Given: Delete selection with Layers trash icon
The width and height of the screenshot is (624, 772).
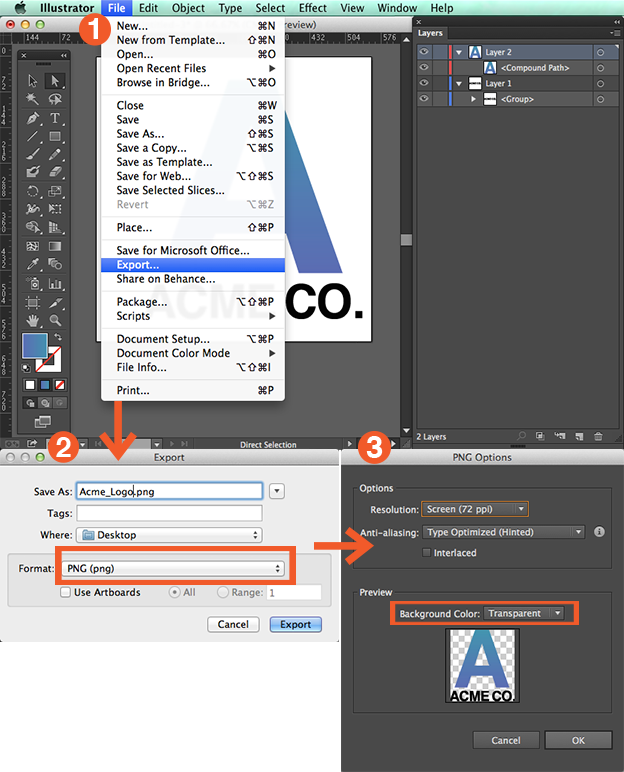Looking at the screenshot, I should 598,436.
